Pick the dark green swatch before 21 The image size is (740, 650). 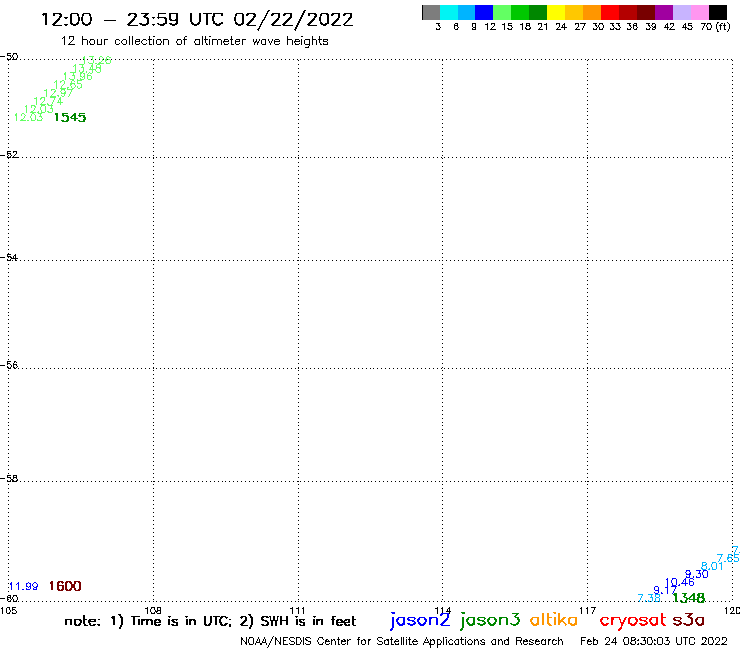[538, 13]
